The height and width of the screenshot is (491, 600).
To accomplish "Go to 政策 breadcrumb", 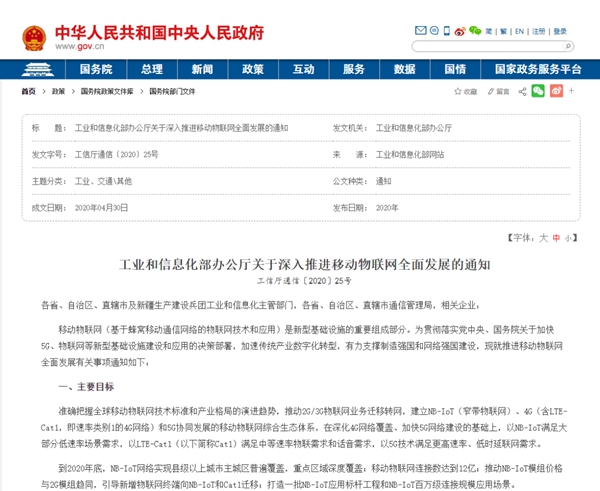I will (59, 91).
